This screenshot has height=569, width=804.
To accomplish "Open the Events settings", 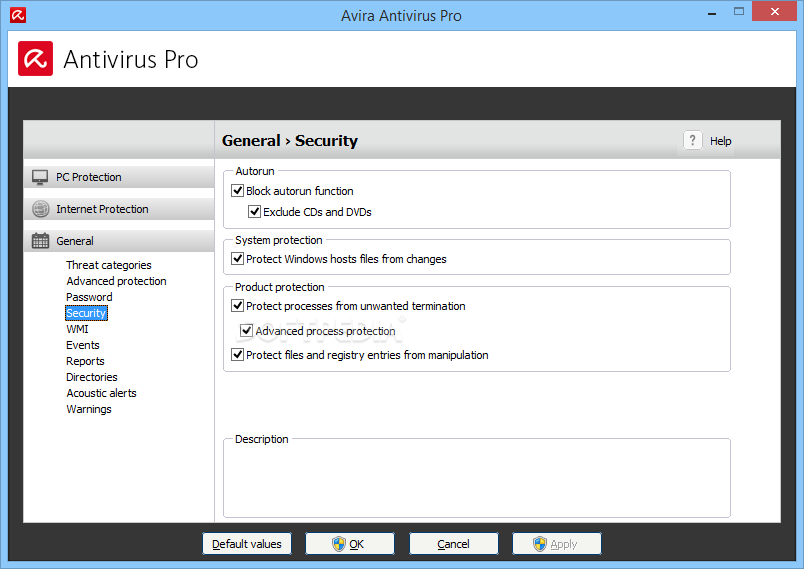I will [83, 345].
